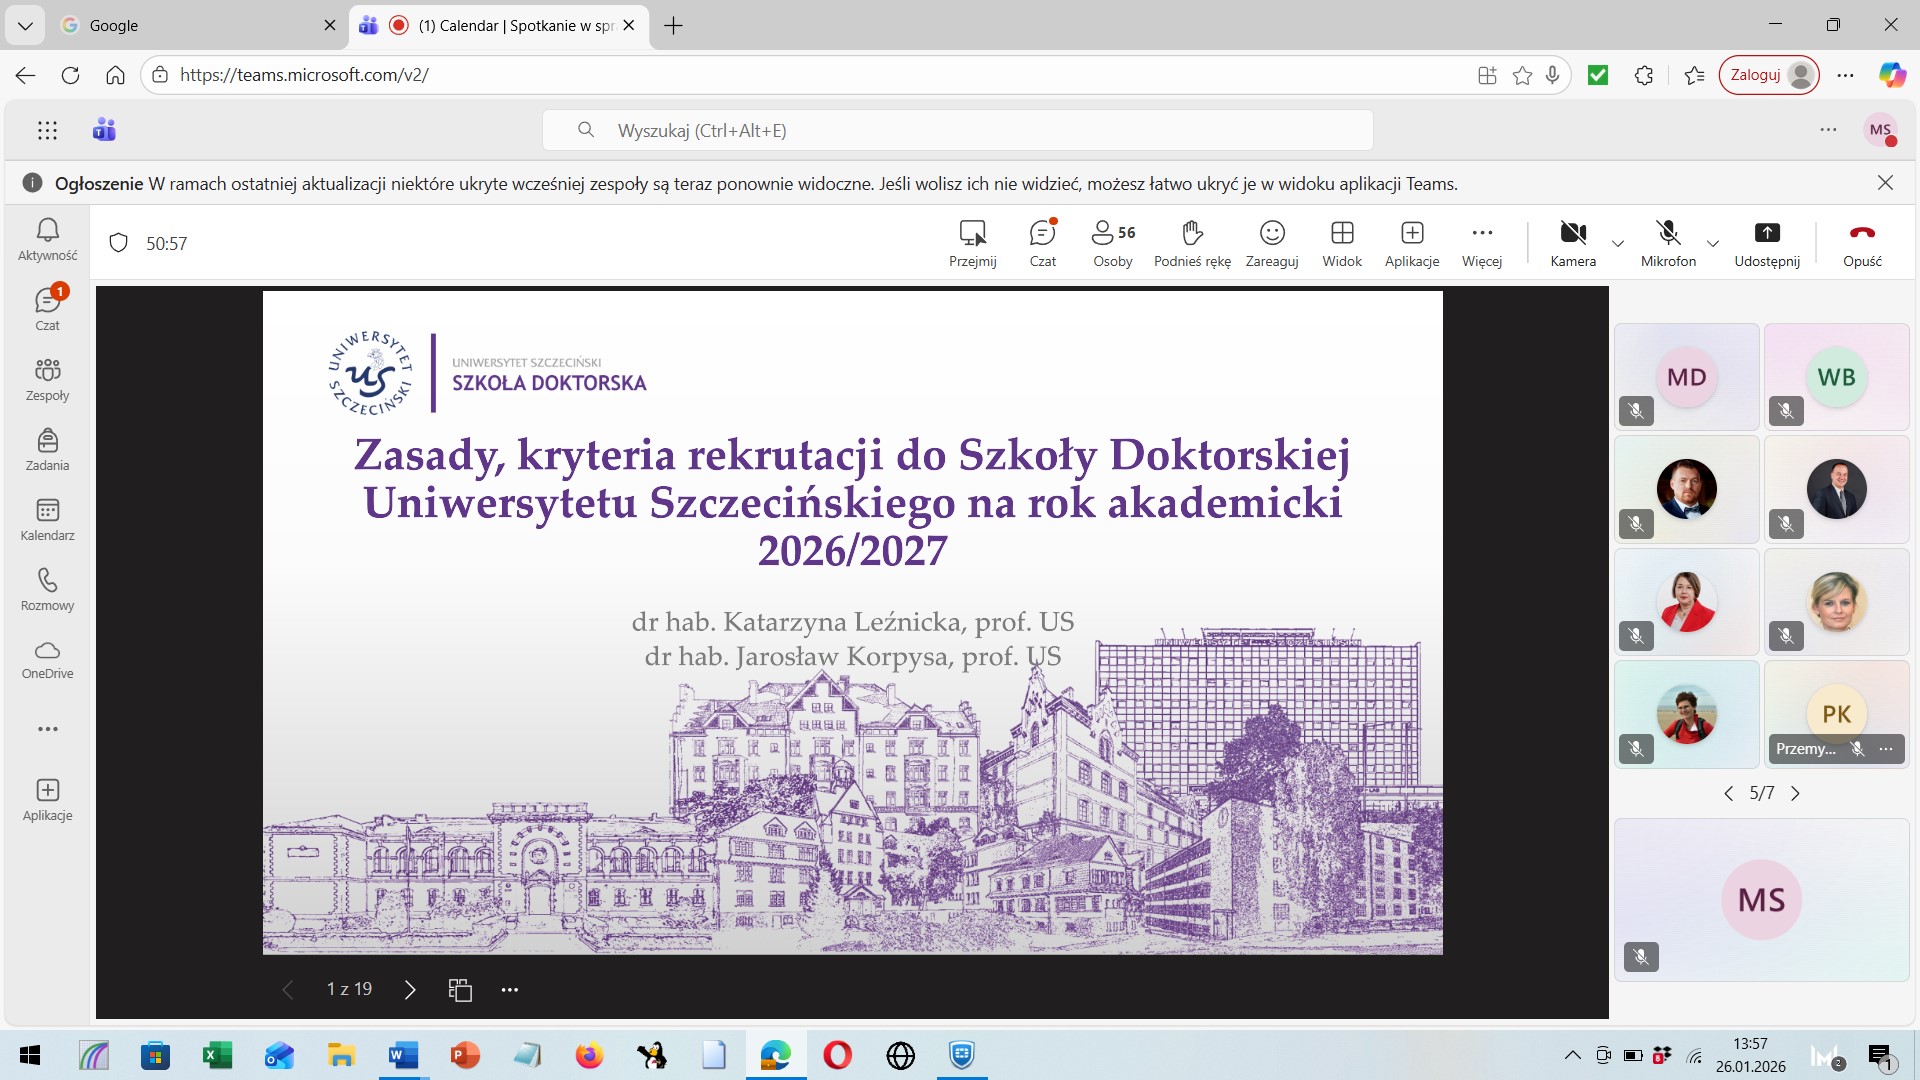Viewport: 1920px width, 1080px height.
Task: Open the Czat panel from the left sidebar
Action: (x=47, y=307)
